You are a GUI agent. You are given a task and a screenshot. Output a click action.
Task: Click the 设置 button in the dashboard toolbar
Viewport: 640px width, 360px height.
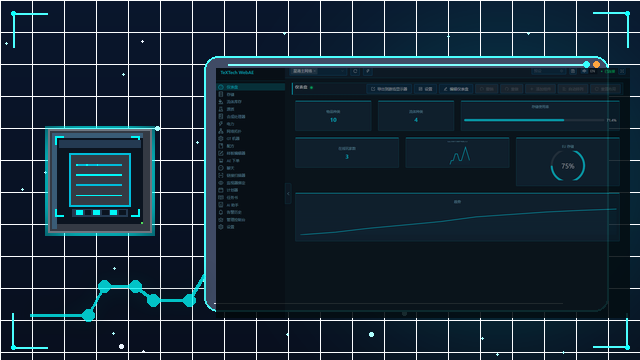tap(425, 89)
